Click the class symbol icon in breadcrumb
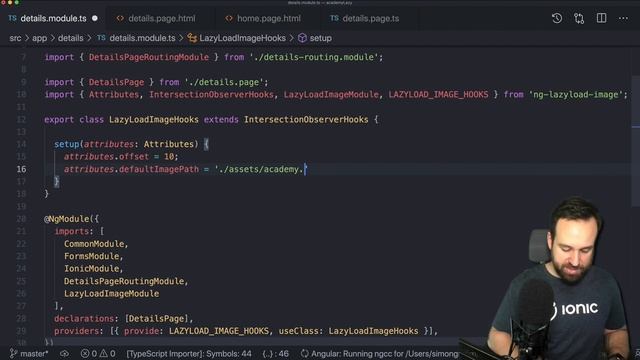This screenshot has height=360, width=640. pos(192,38)
